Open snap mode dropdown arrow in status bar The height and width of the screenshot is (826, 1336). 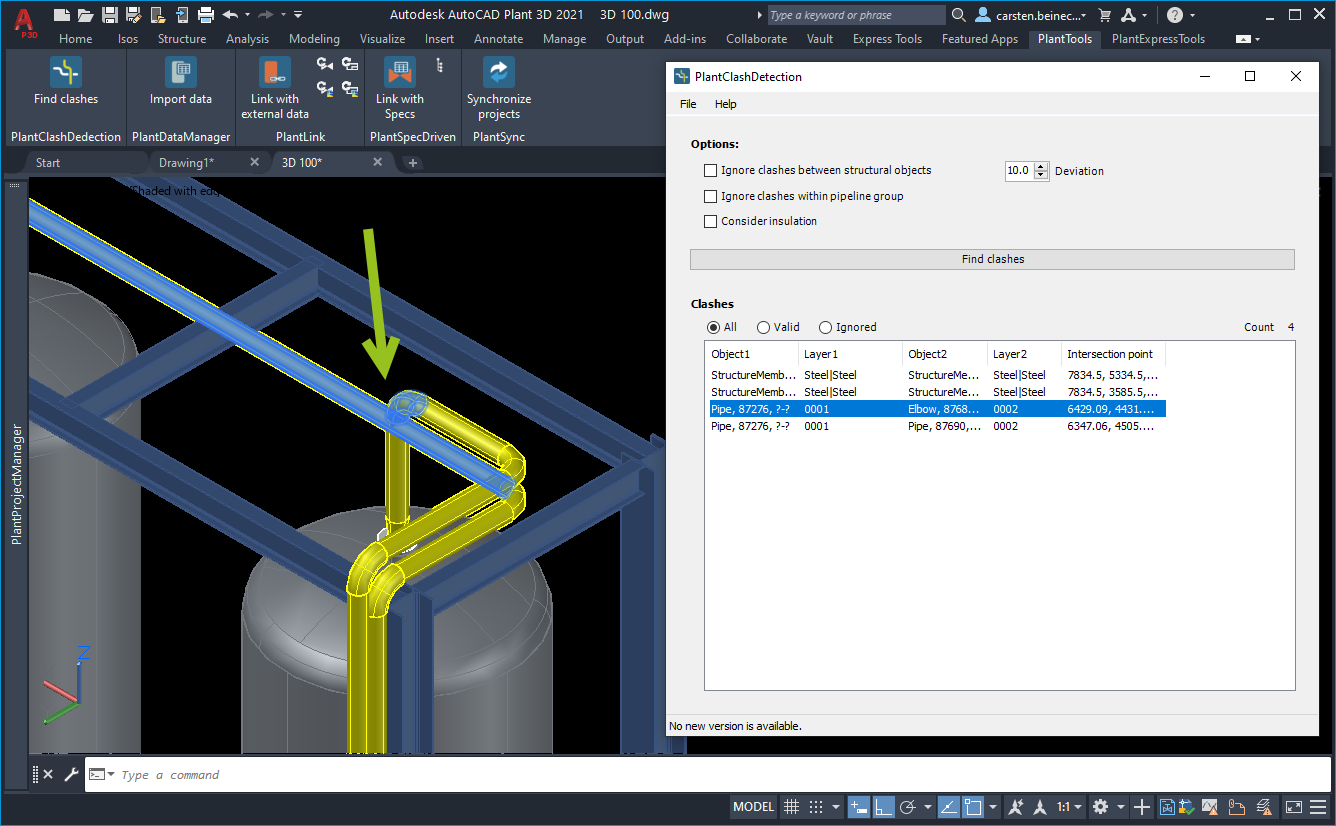836,807
